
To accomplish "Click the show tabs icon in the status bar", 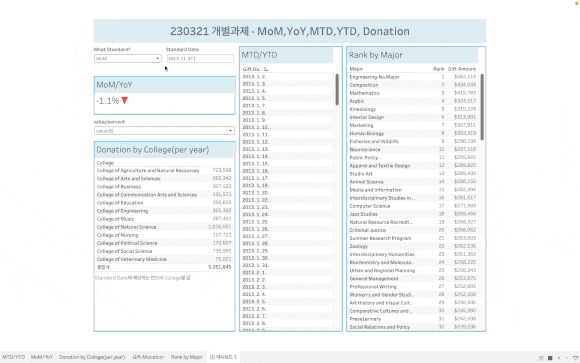I will tap(550, 358).
